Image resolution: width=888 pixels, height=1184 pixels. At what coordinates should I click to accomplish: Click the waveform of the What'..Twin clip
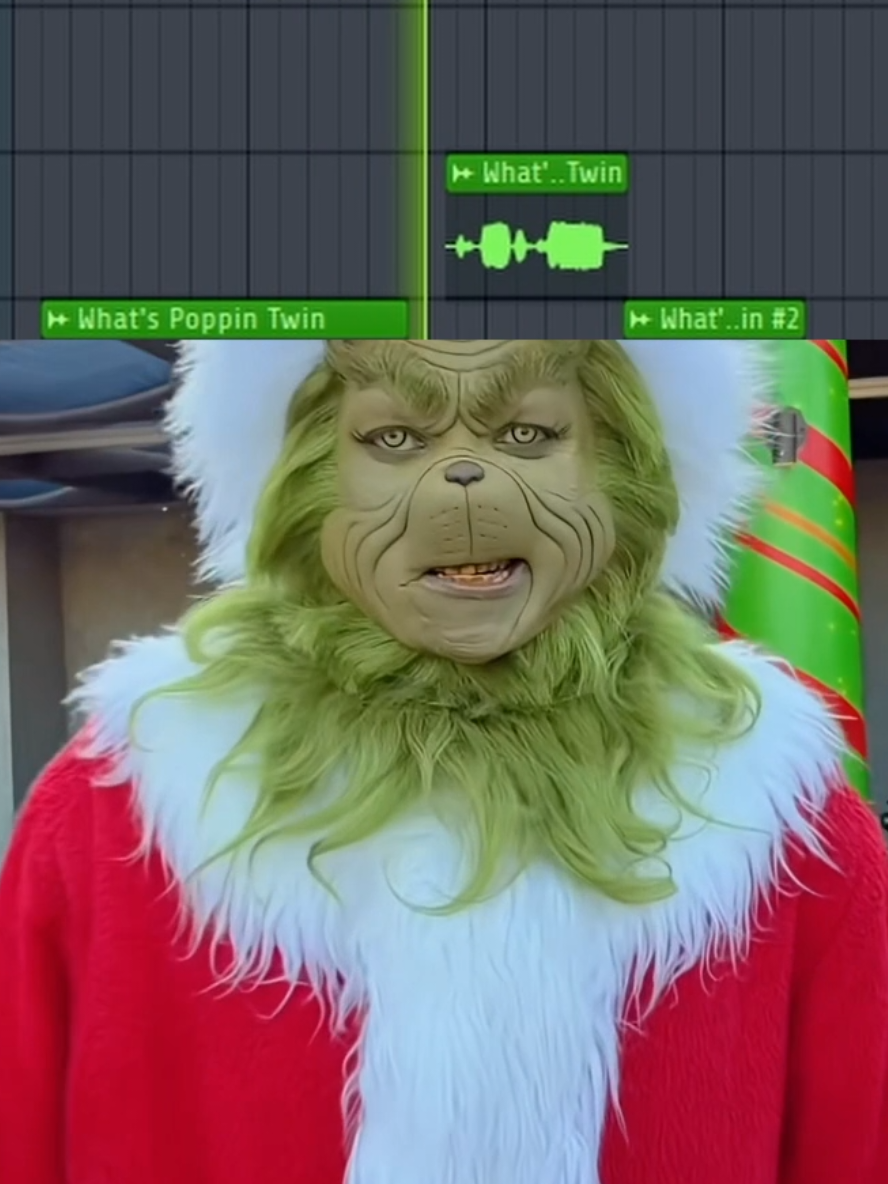[x=537, y=245]
